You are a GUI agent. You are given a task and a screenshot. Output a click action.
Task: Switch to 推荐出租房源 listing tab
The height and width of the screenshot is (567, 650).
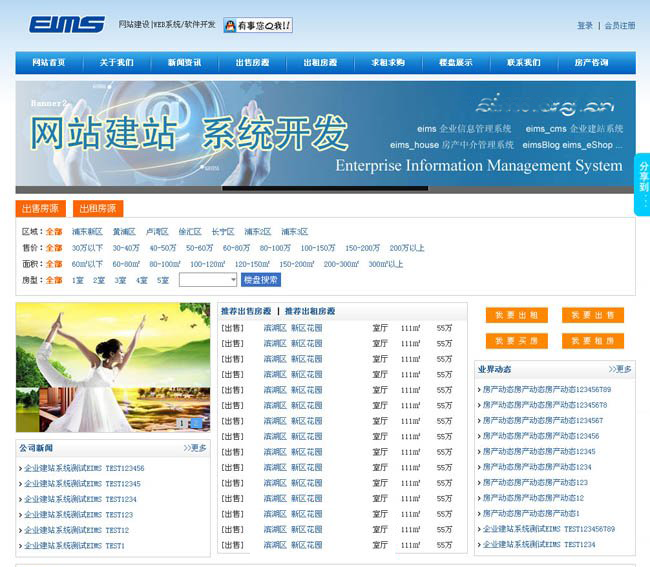pos(314,311)
